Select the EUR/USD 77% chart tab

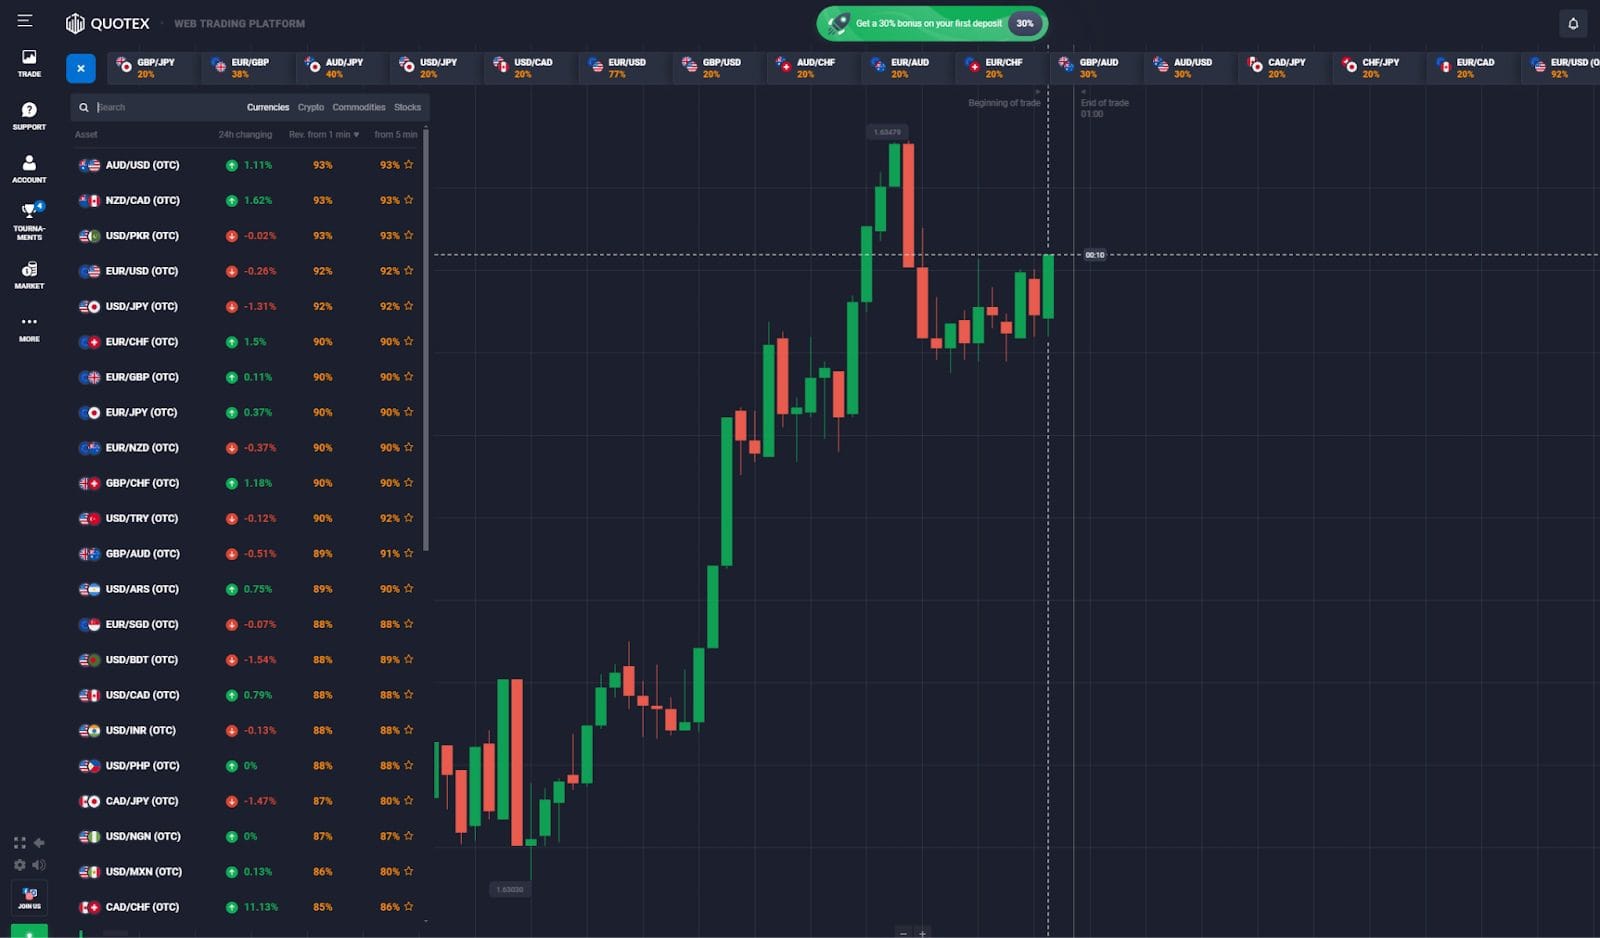pos(620,67)
